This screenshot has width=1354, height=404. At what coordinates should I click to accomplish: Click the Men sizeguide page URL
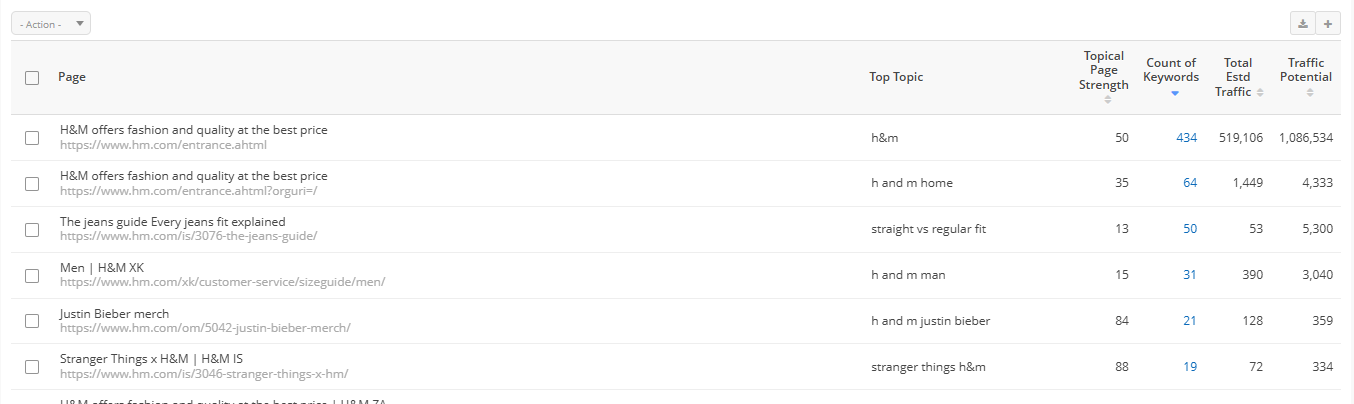pos(222,282)
